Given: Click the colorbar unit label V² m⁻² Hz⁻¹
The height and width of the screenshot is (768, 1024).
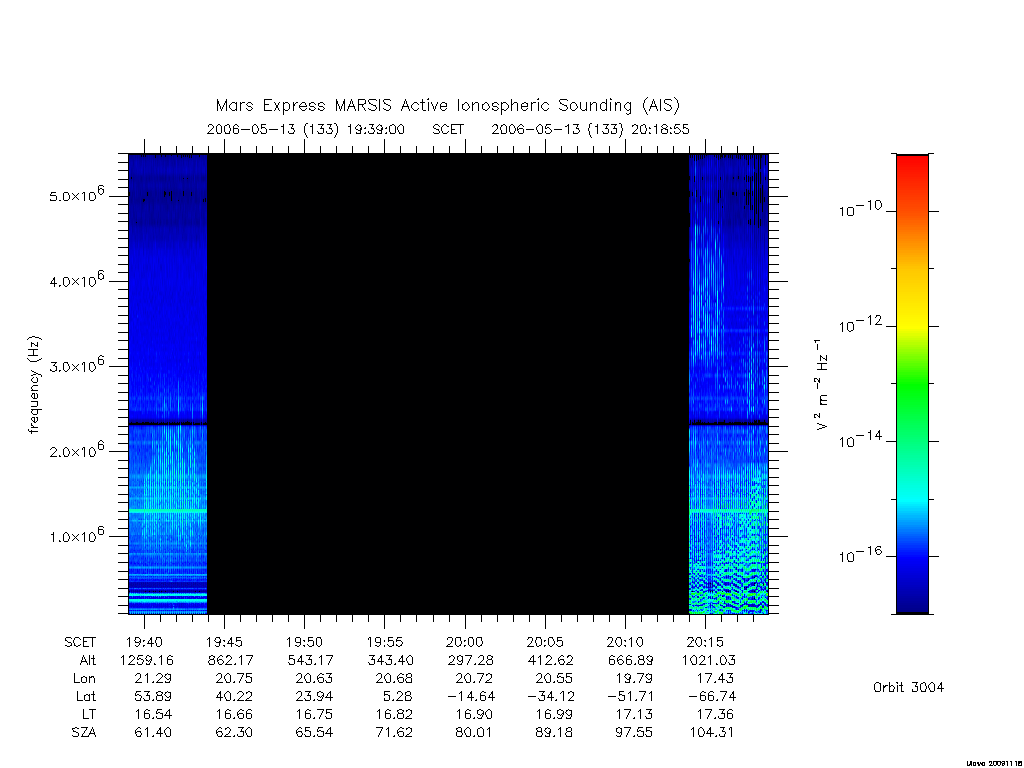Looking at the screenshot, I should pyautogui.click(x=822, y=385).
